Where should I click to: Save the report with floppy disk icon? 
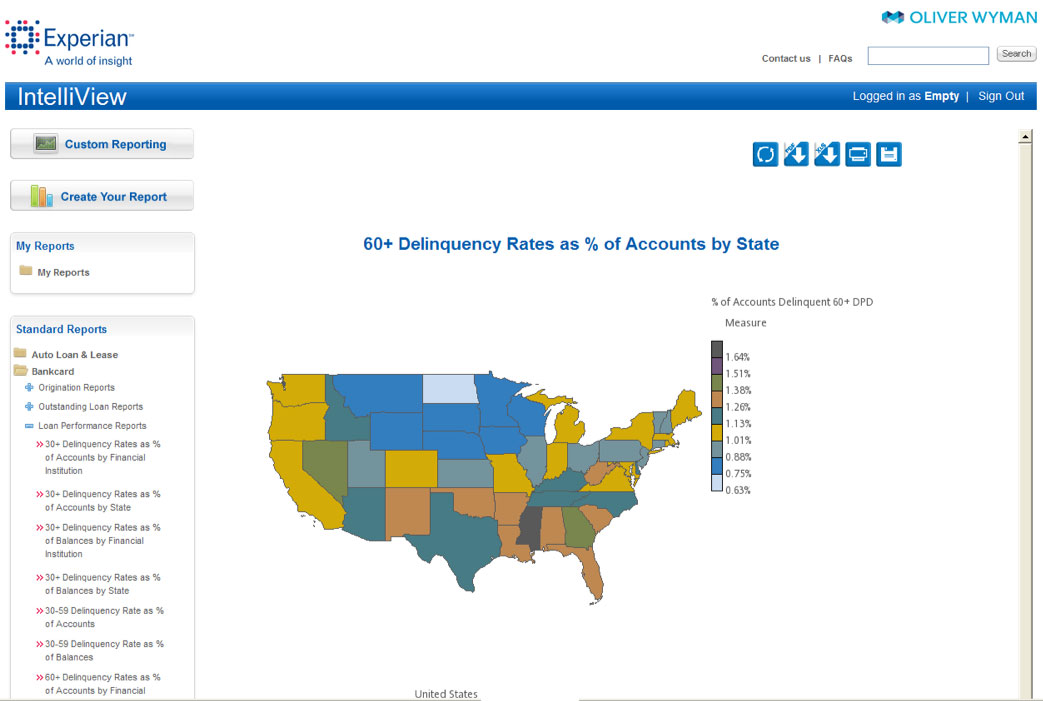889,154
